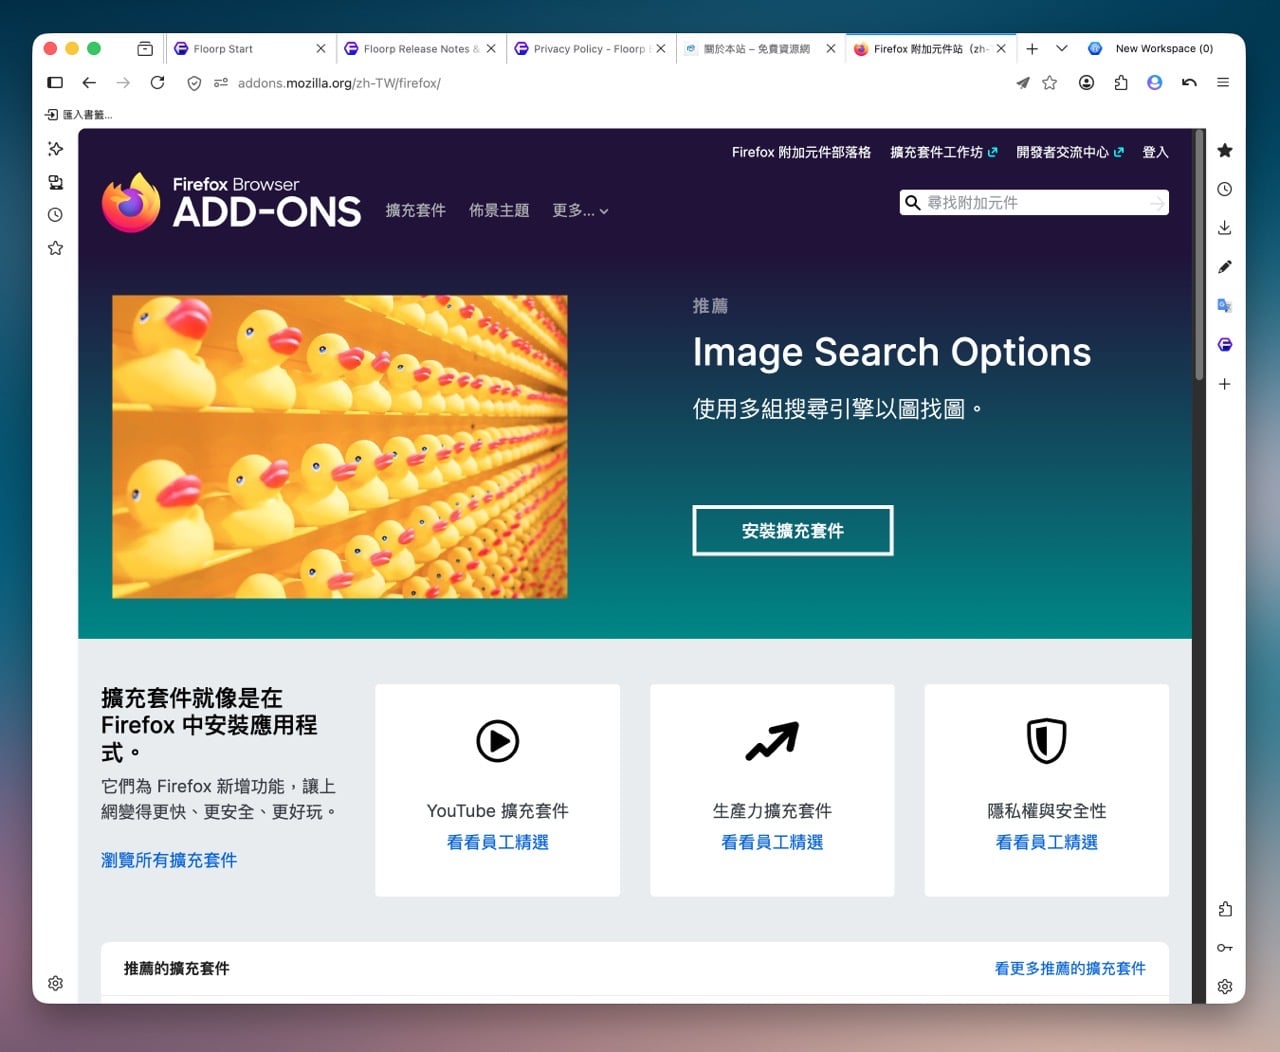
Task: Open downloads icon in right sidebar
Action: click(1225, 228)
